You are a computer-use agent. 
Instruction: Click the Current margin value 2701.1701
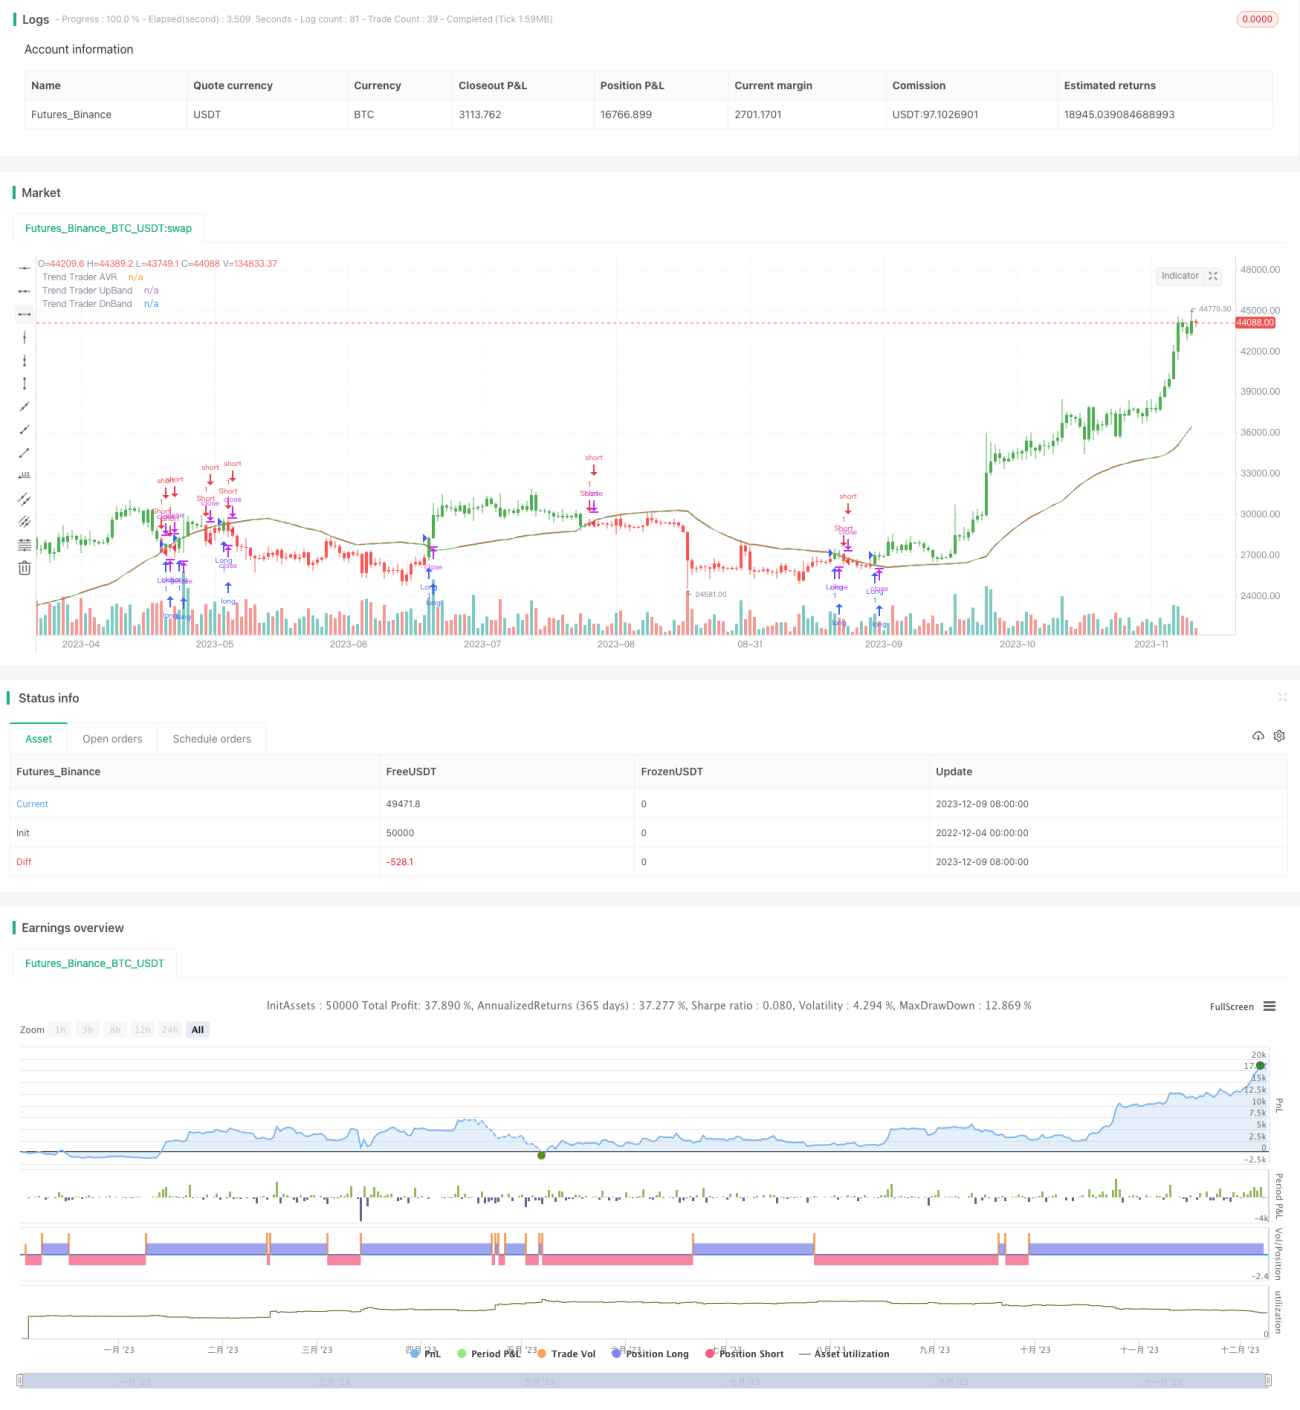[x=758, y=115]
